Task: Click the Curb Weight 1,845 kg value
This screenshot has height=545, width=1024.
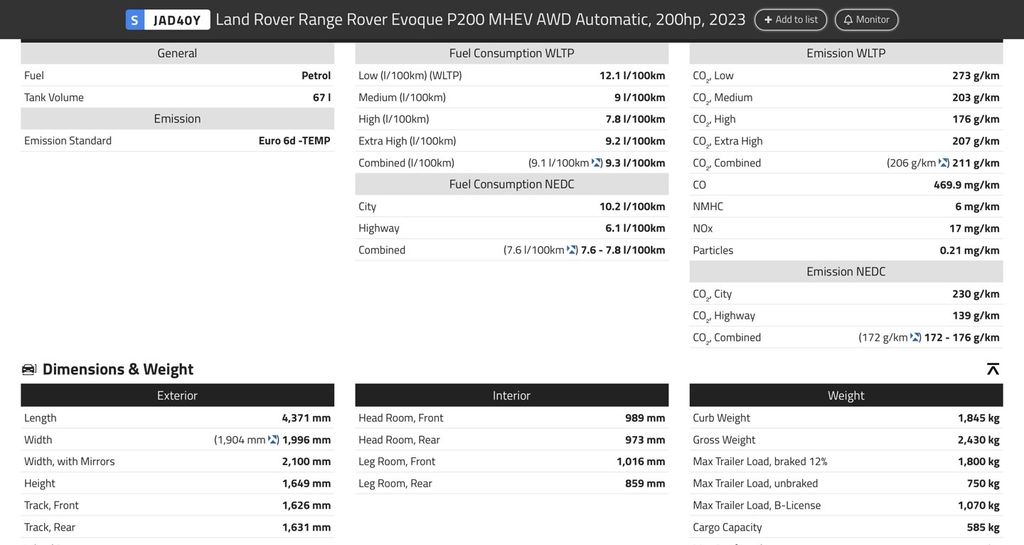Action: point(978,418)
